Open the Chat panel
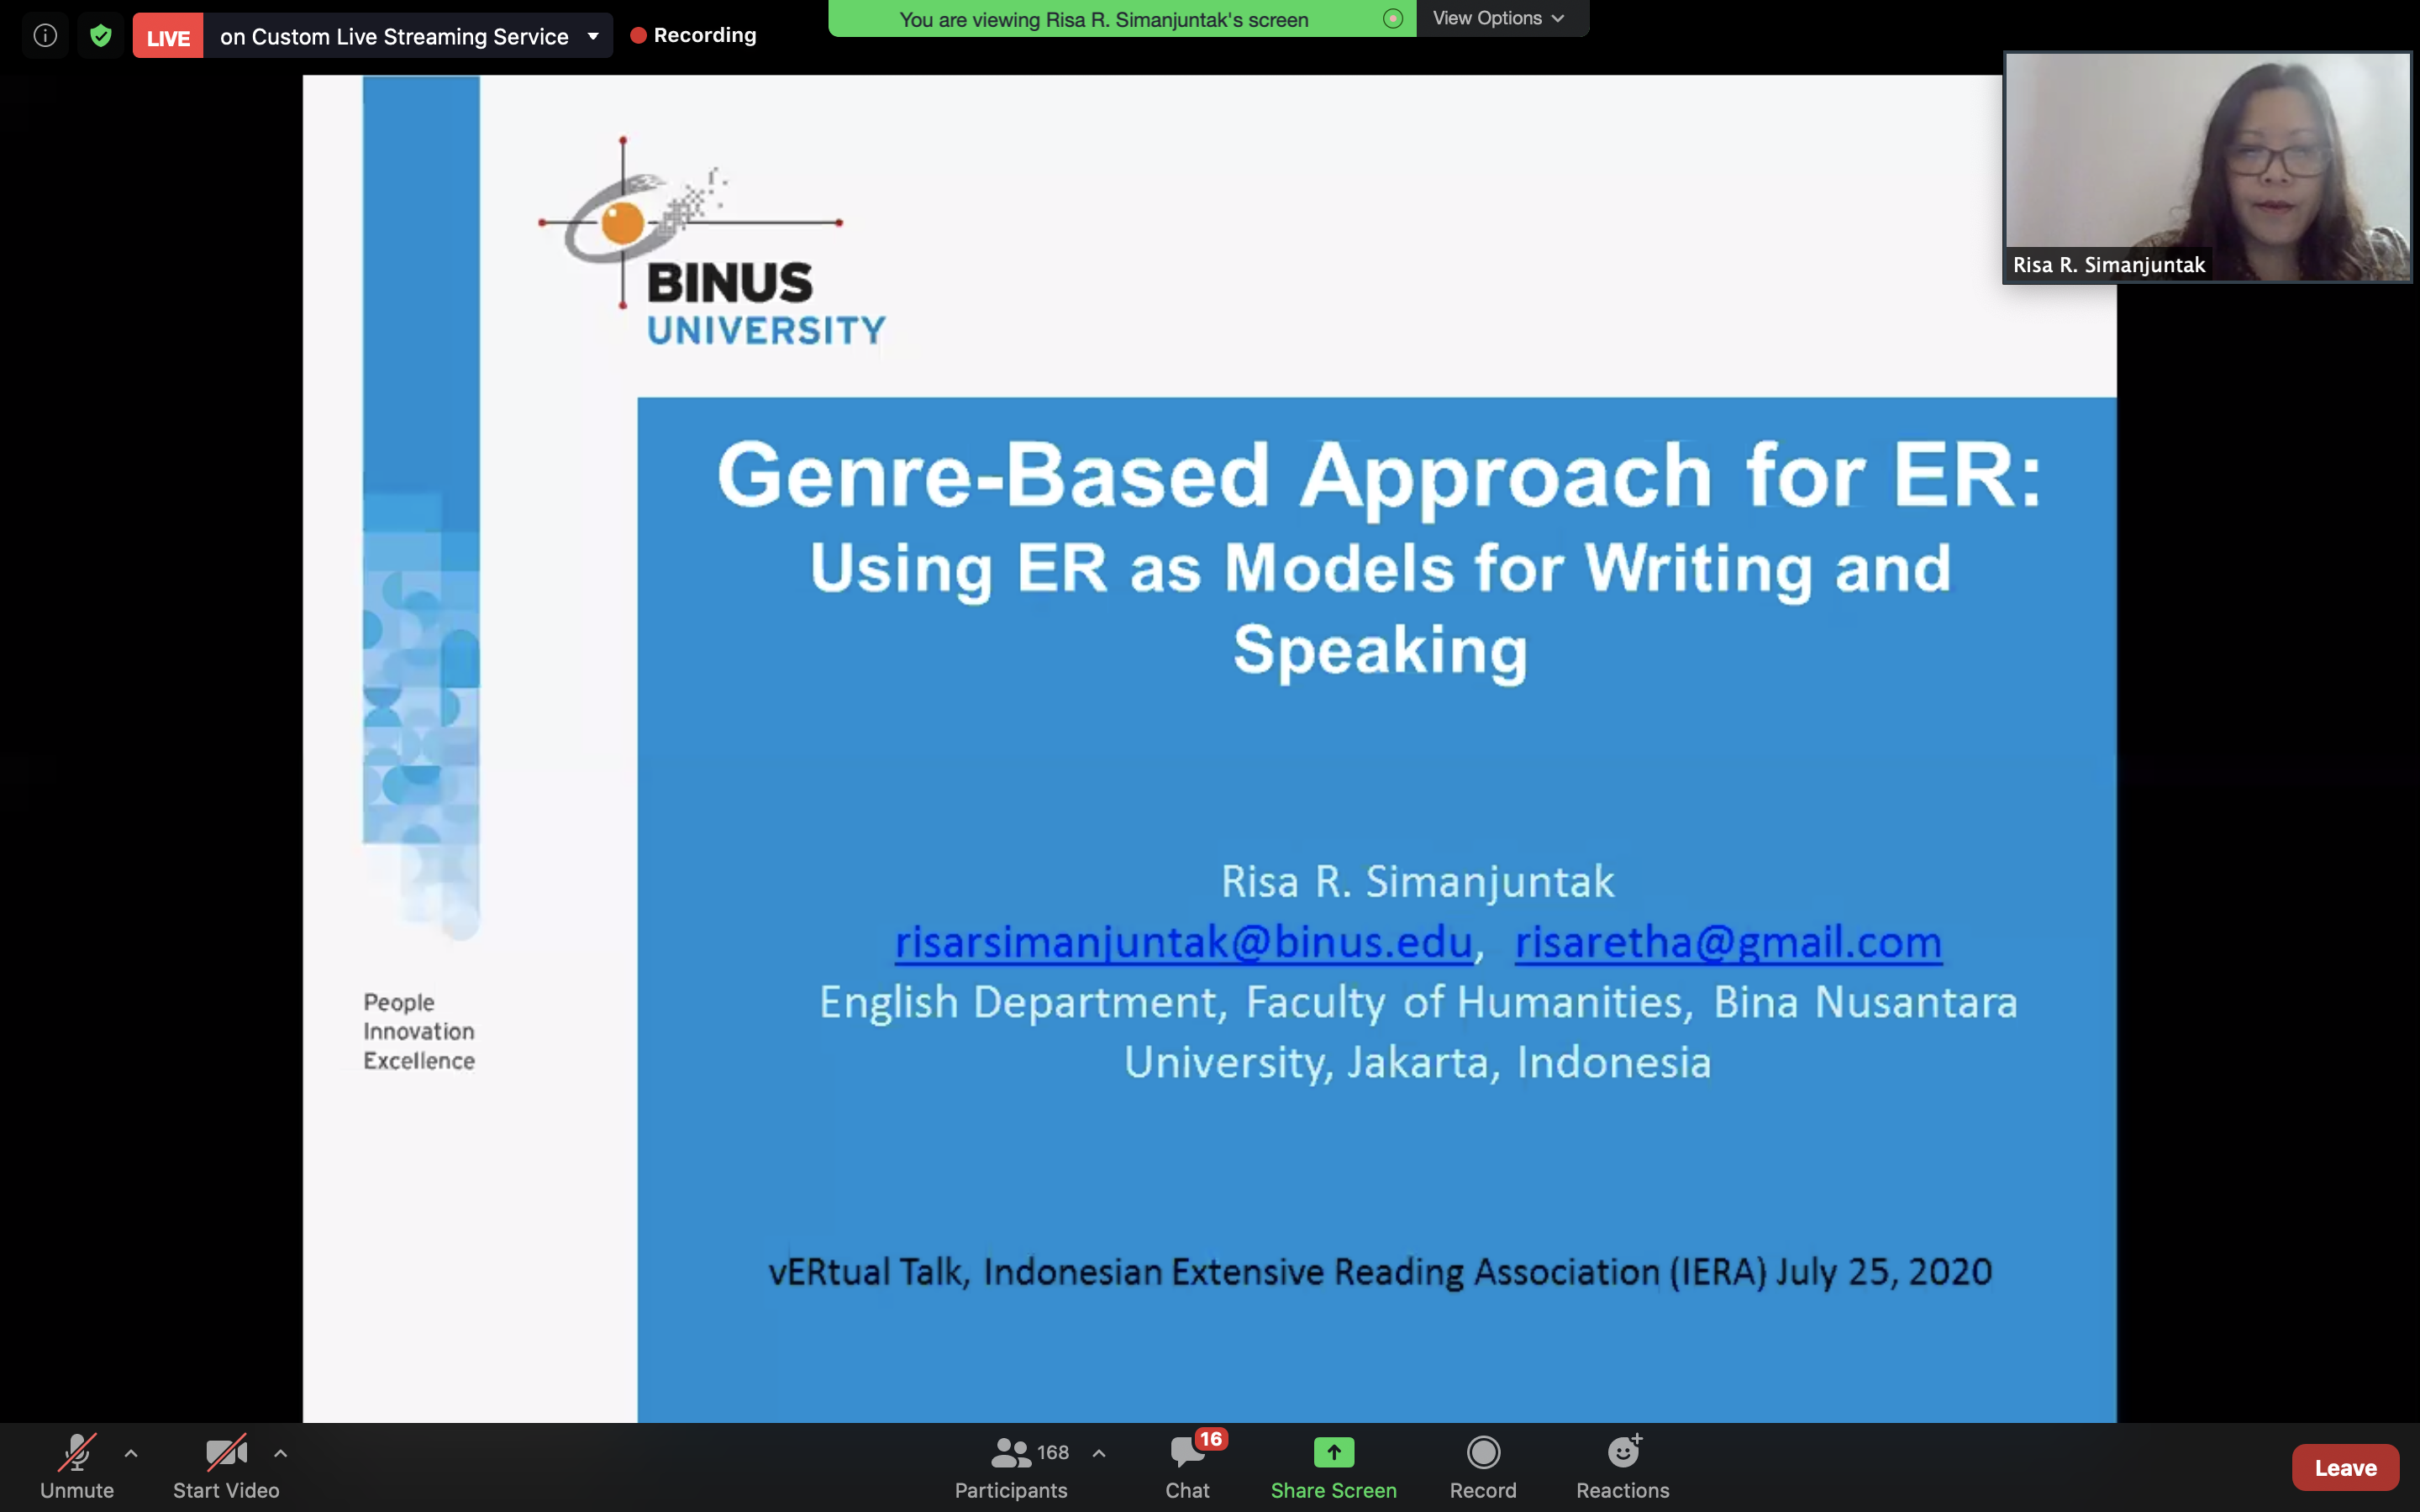Image resolution: width=2420 pixels, height=1512 pixels. [x=1187, y=1466]
